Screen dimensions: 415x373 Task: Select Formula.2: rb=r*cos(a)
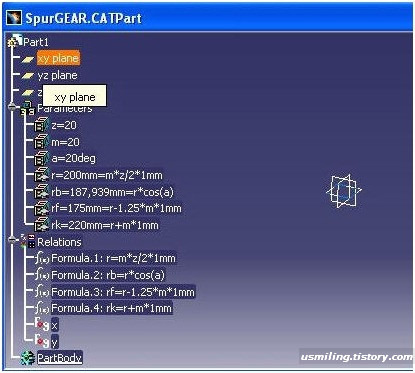point(108,275)
